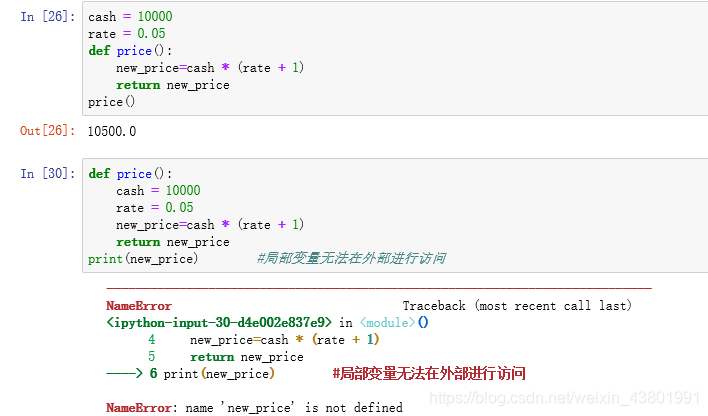
Task: Click indented 'cash = 10000' in cell 30
Action: [158, 191]
